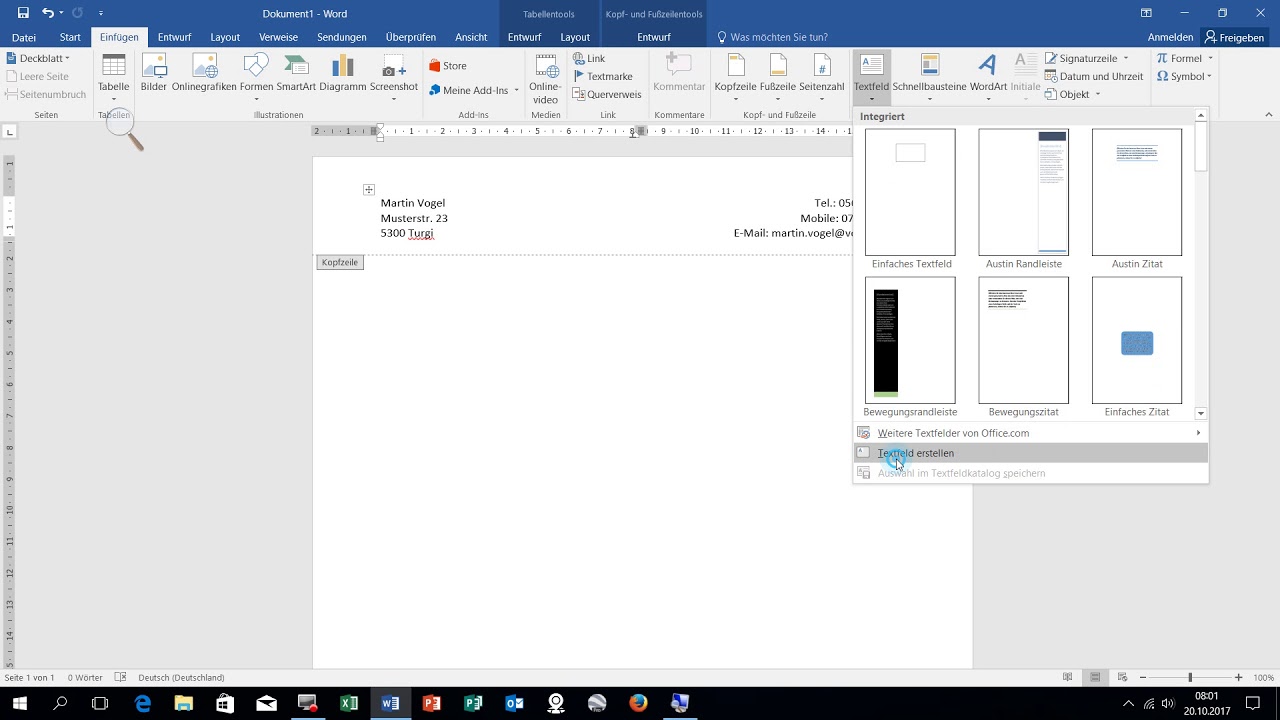Click the zoom out minus button
1280x720 pixels.
[x=1141, y=677]
